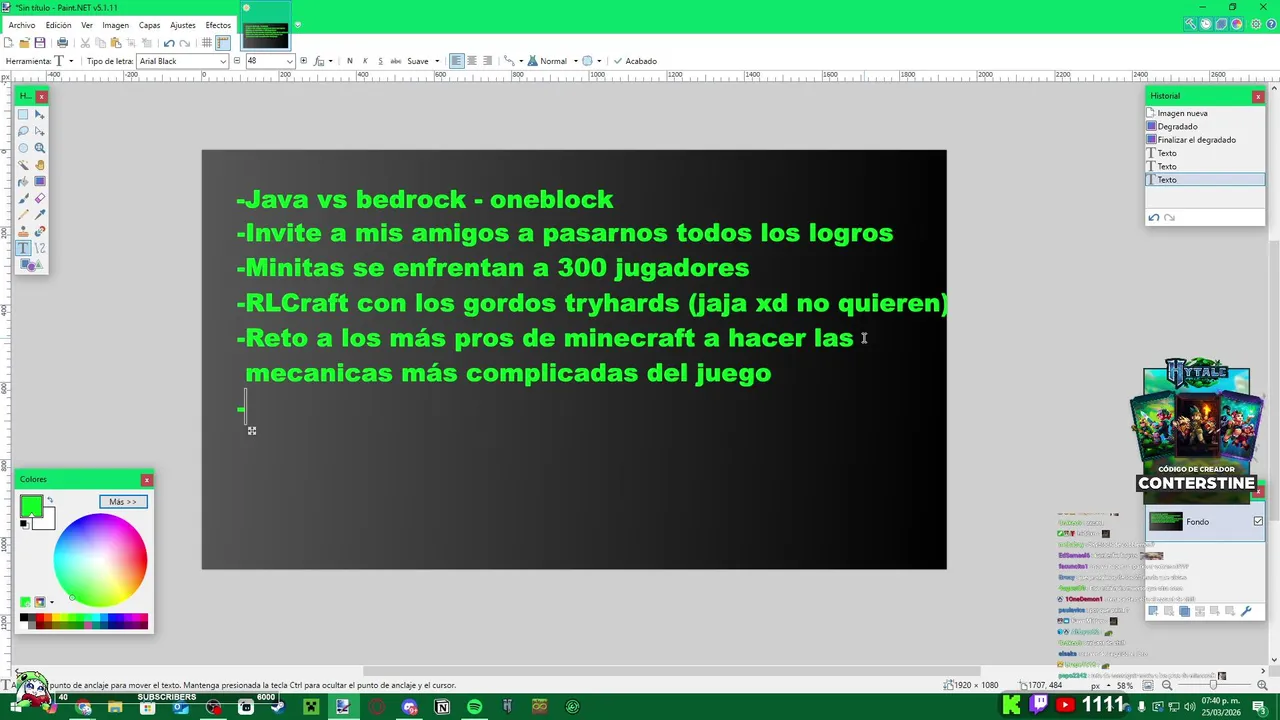
Task: Align text center
Action: pos(472,61)
